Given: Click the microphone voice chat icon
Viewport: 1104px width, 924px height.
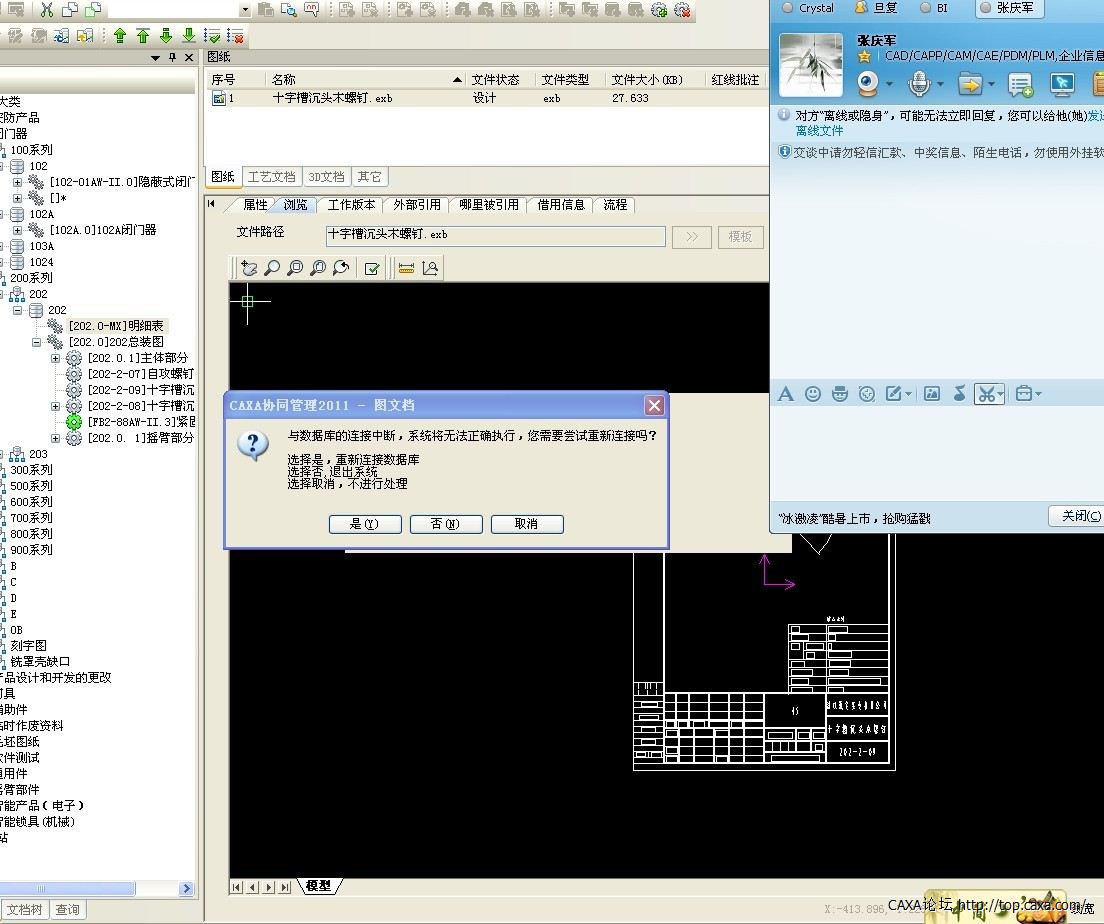Looking at the screenshot, I should [x=918, y=84].
